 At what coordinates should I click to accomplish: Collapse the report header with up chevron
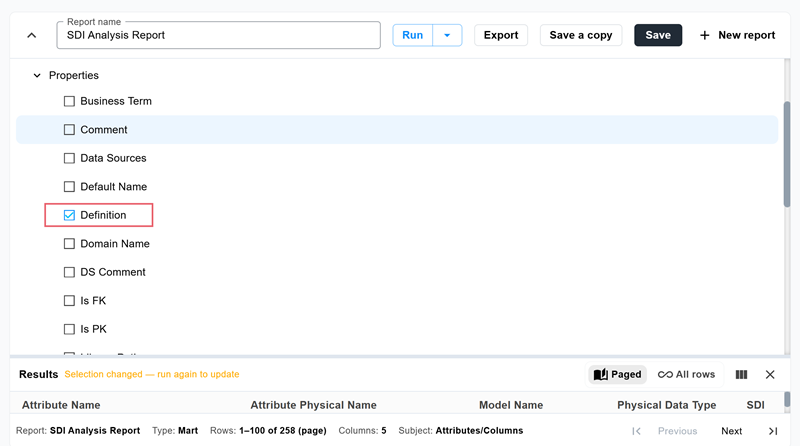(x=32, y=35)
